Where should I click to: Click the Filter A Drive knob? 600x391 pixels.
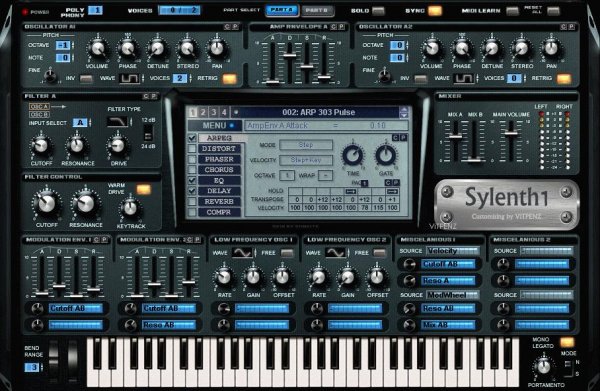(x=118, y=146)
